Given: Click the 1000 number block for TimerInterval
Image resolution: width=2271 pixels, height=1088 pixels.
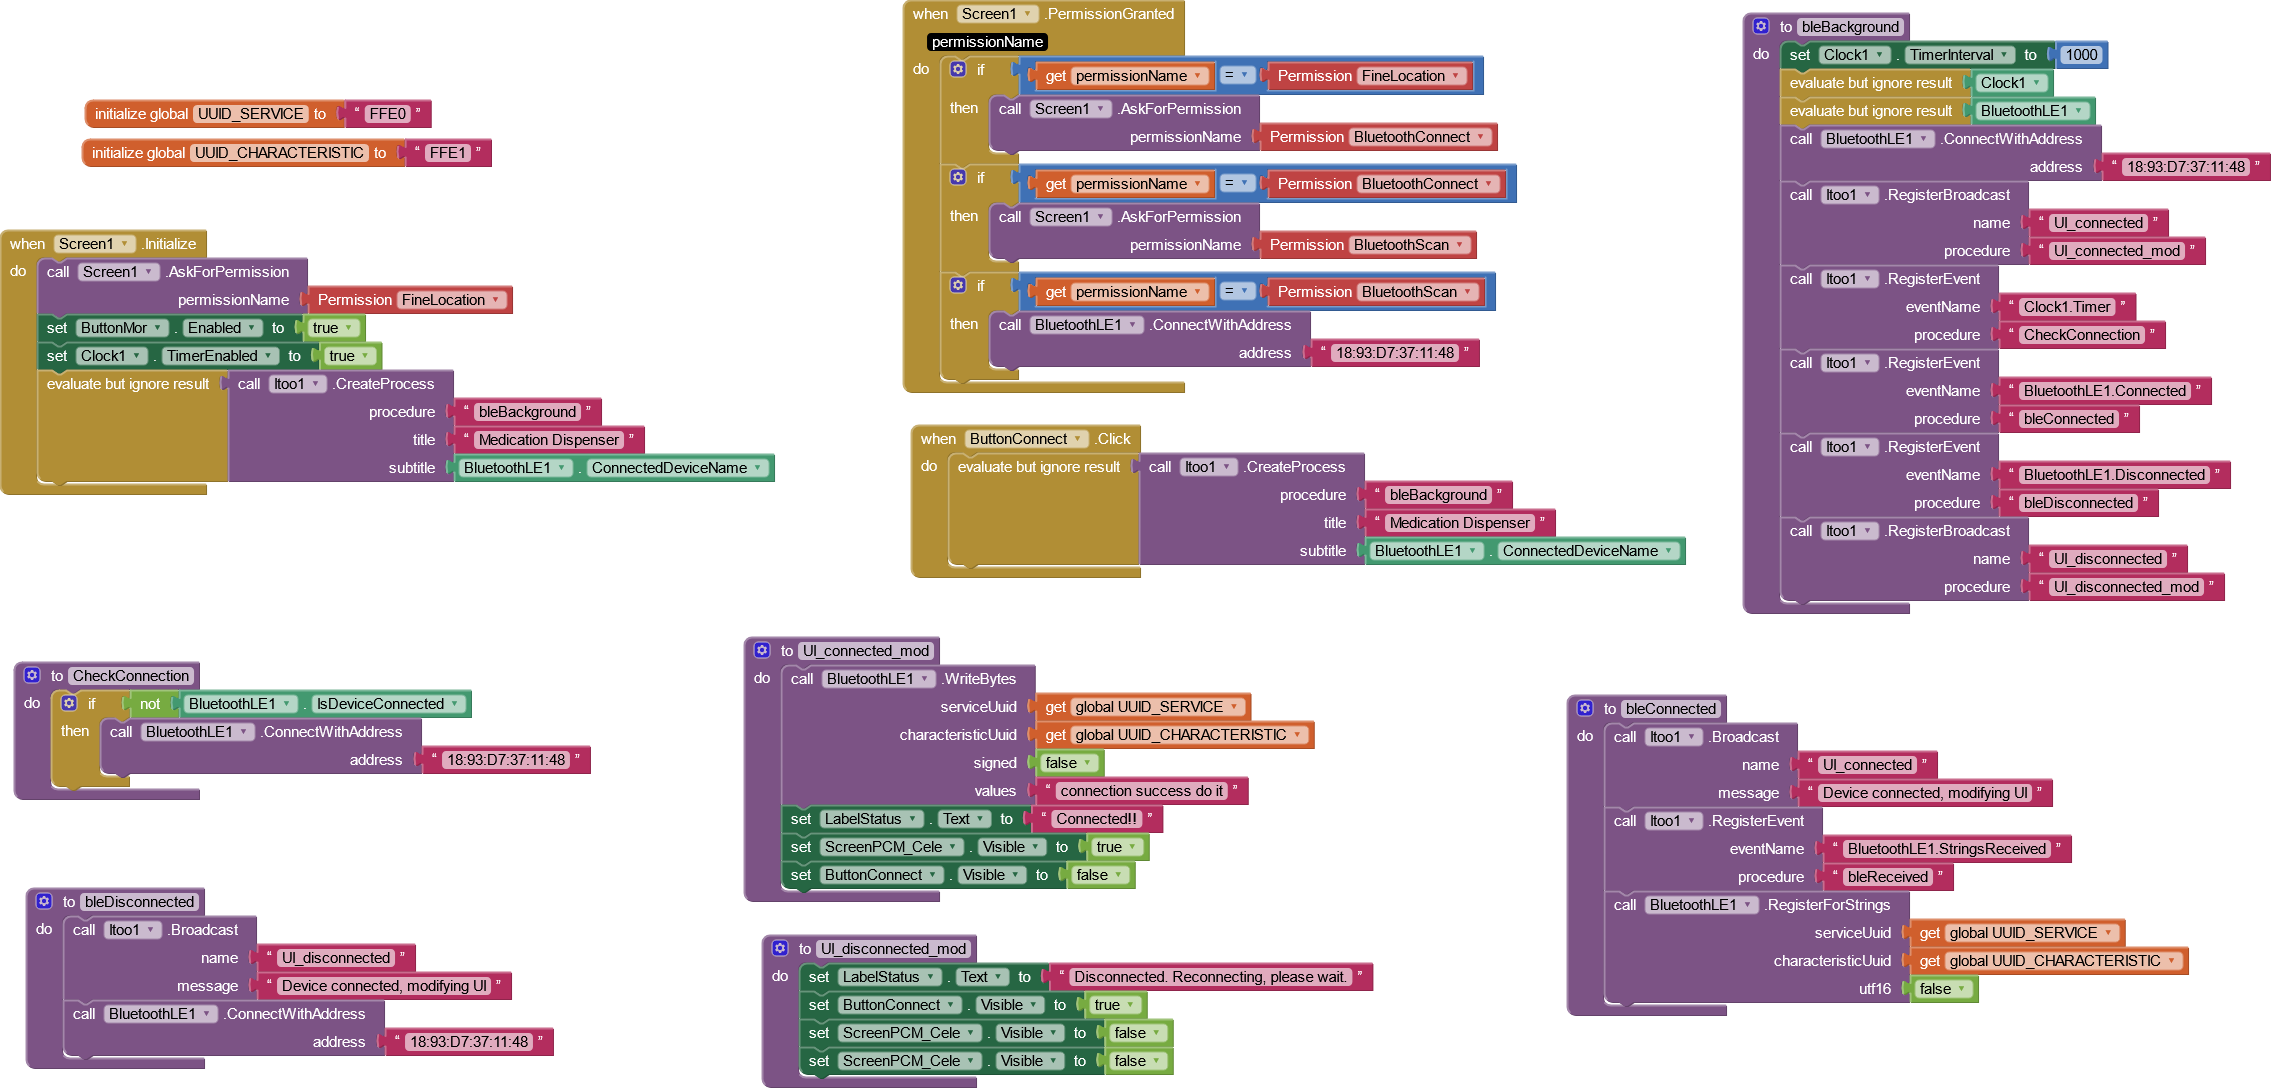Looking at the screenshot, I should pos(2081,55).
